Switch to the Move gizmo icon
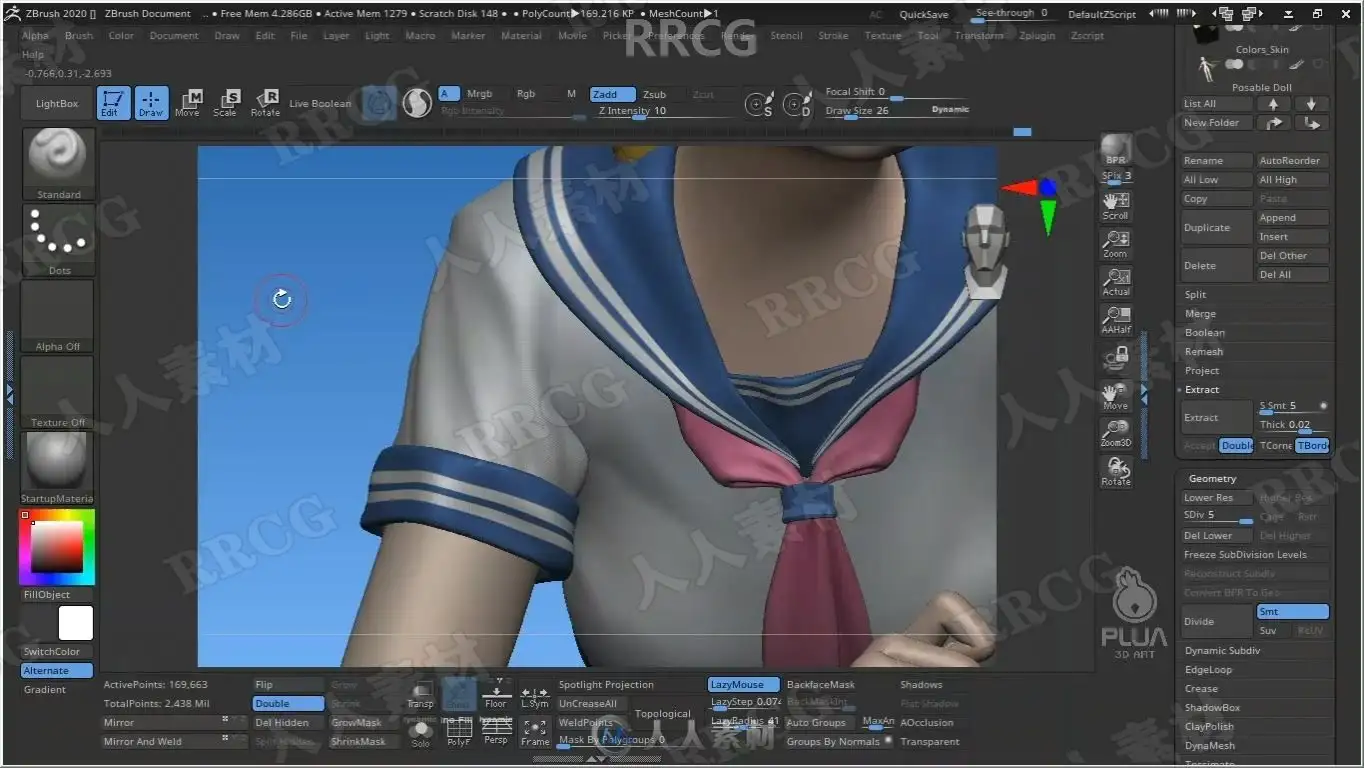The width and height of the screenshot is (1364, 768). click(187, 103)
